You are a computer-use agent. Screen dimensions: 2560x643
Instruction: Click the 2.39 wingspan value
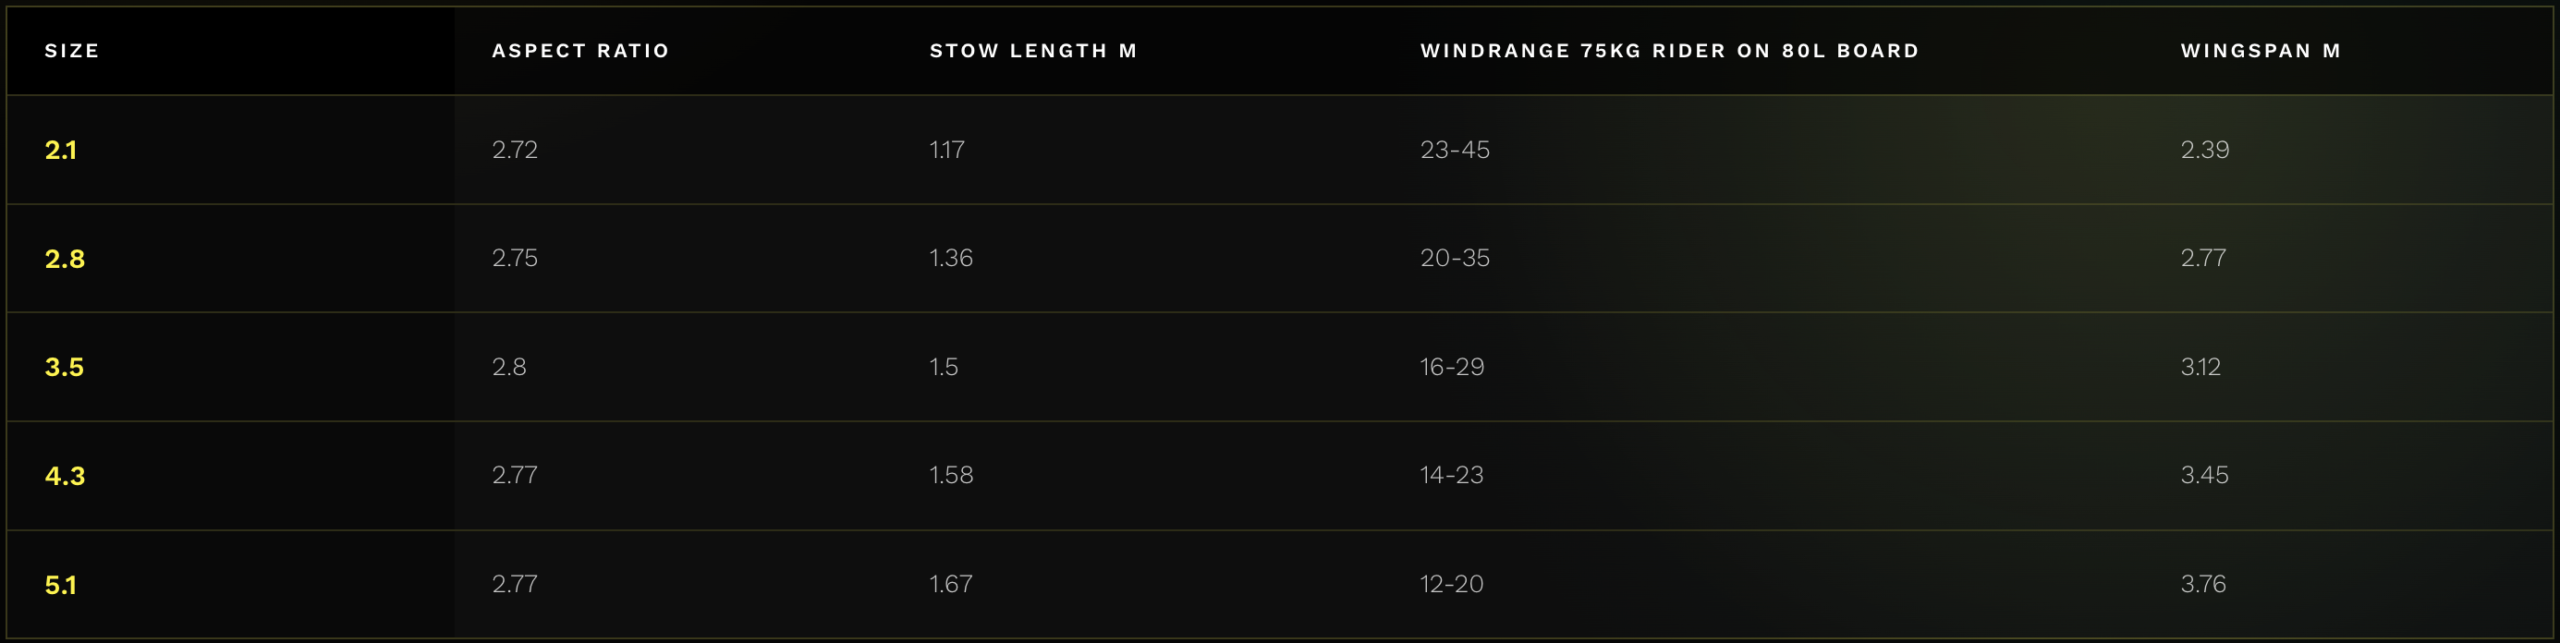click(2204, 150)
